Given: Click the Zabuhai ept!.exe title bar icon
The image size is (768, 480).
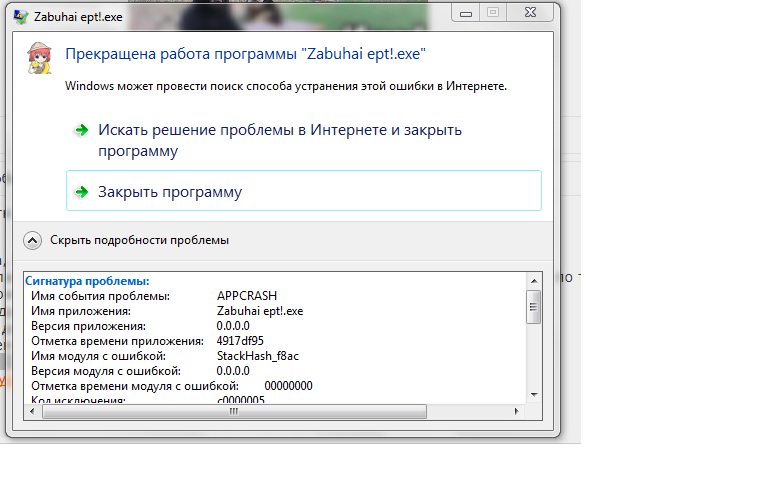Looking at the screenshot, I should coord(21,17).
